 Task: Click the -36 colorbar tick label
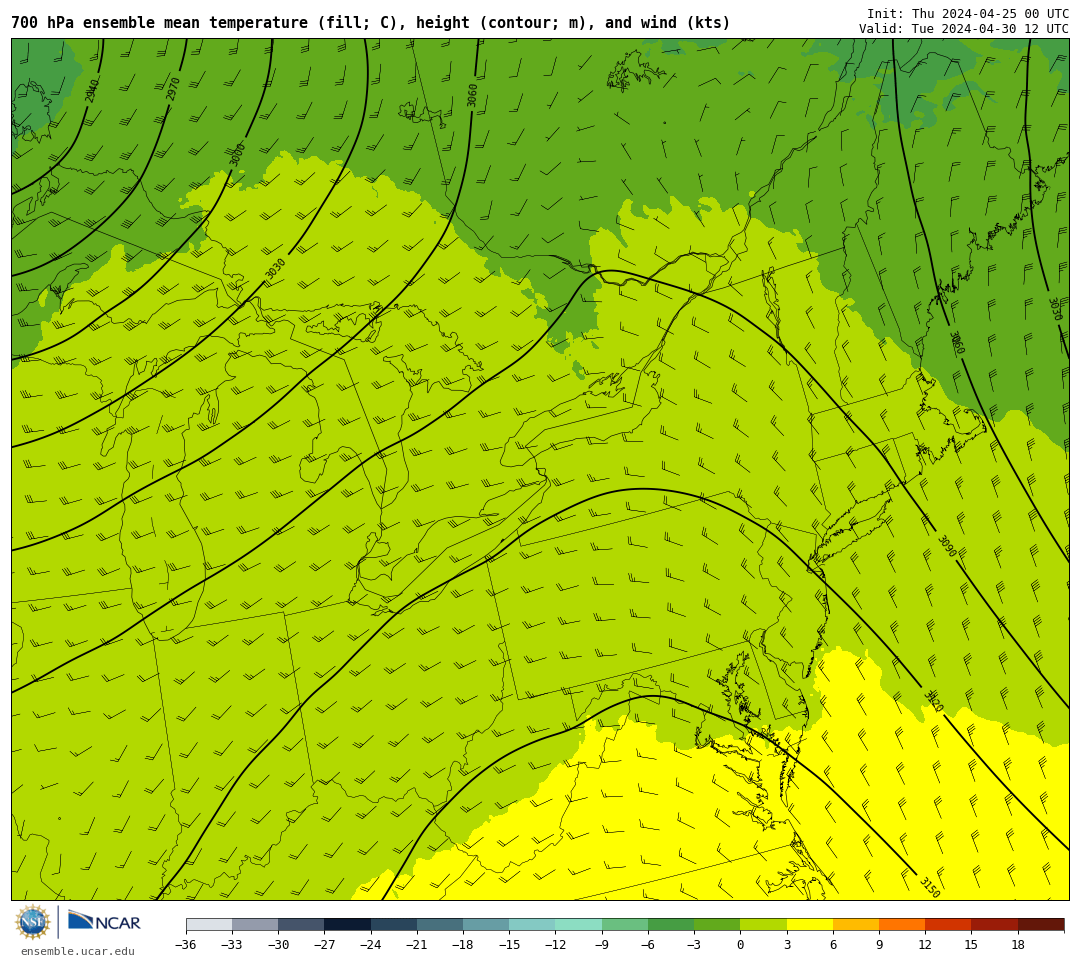(185, 944)
